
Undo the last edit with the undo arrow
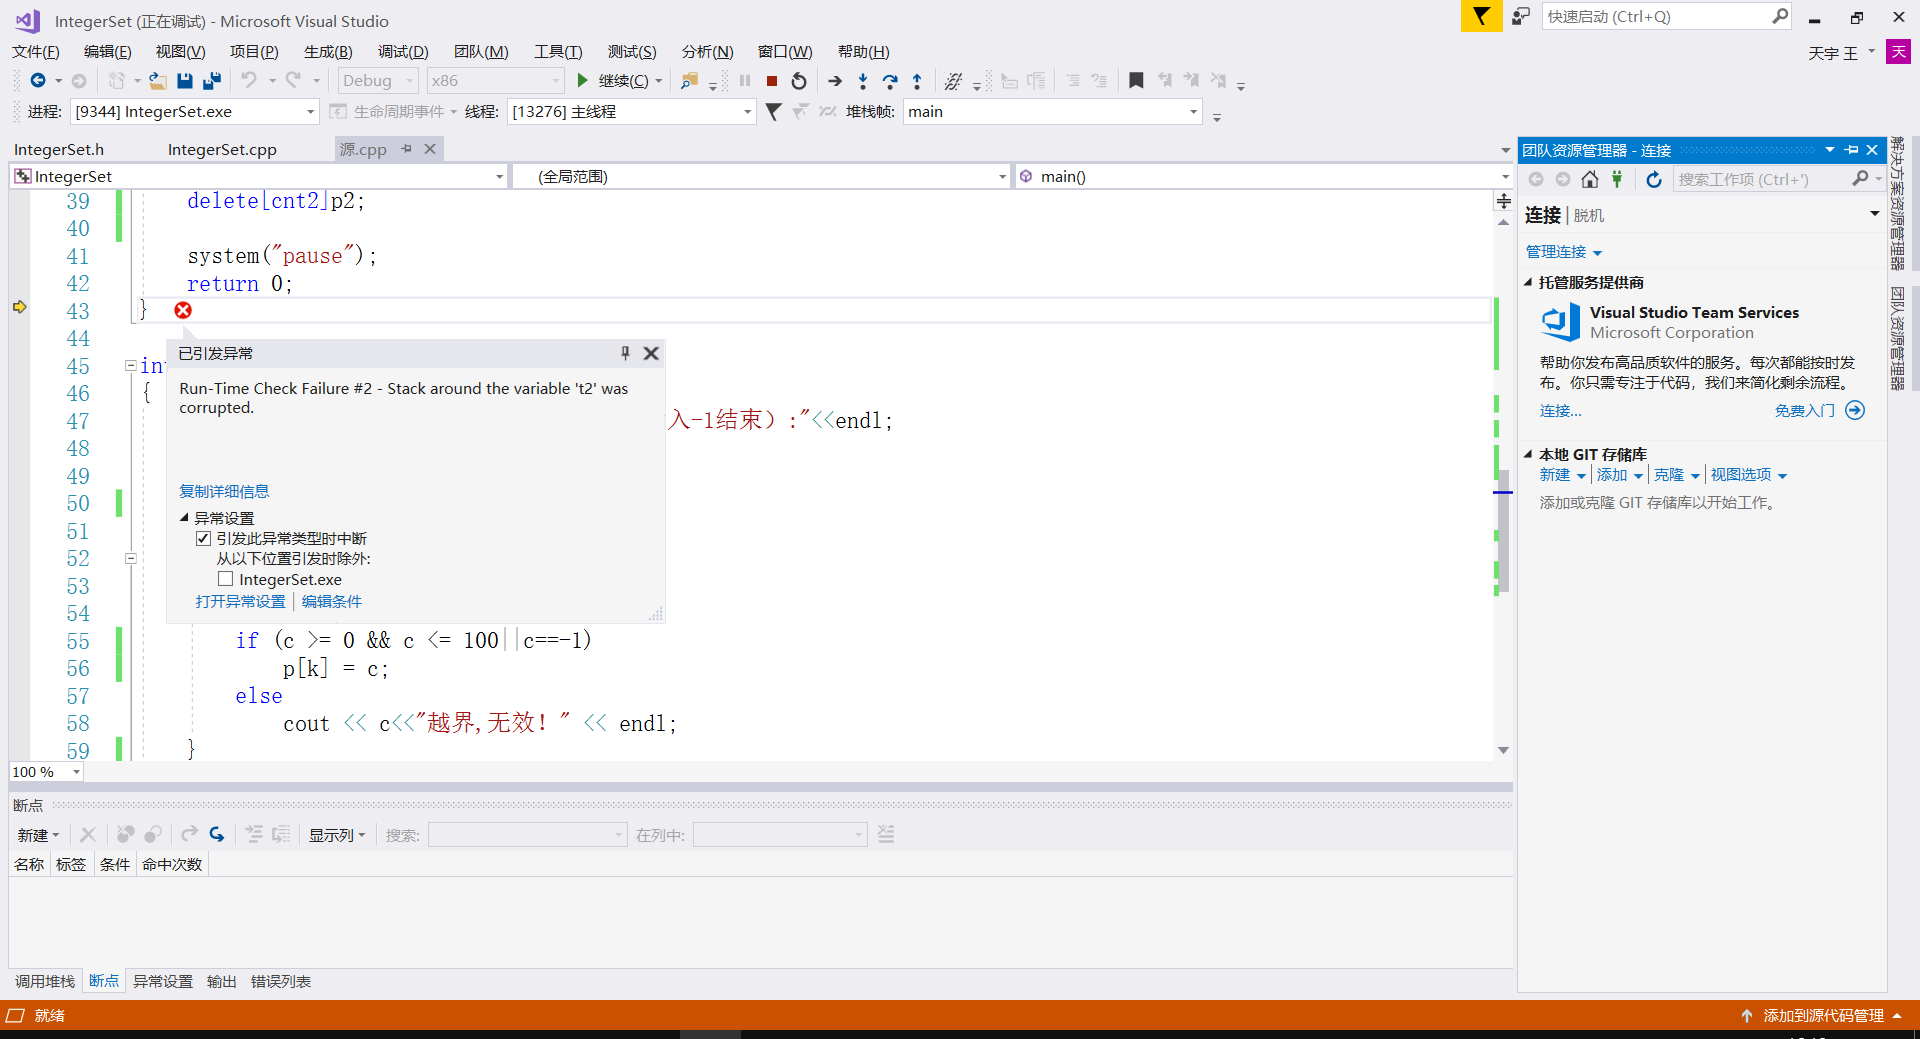249,81
